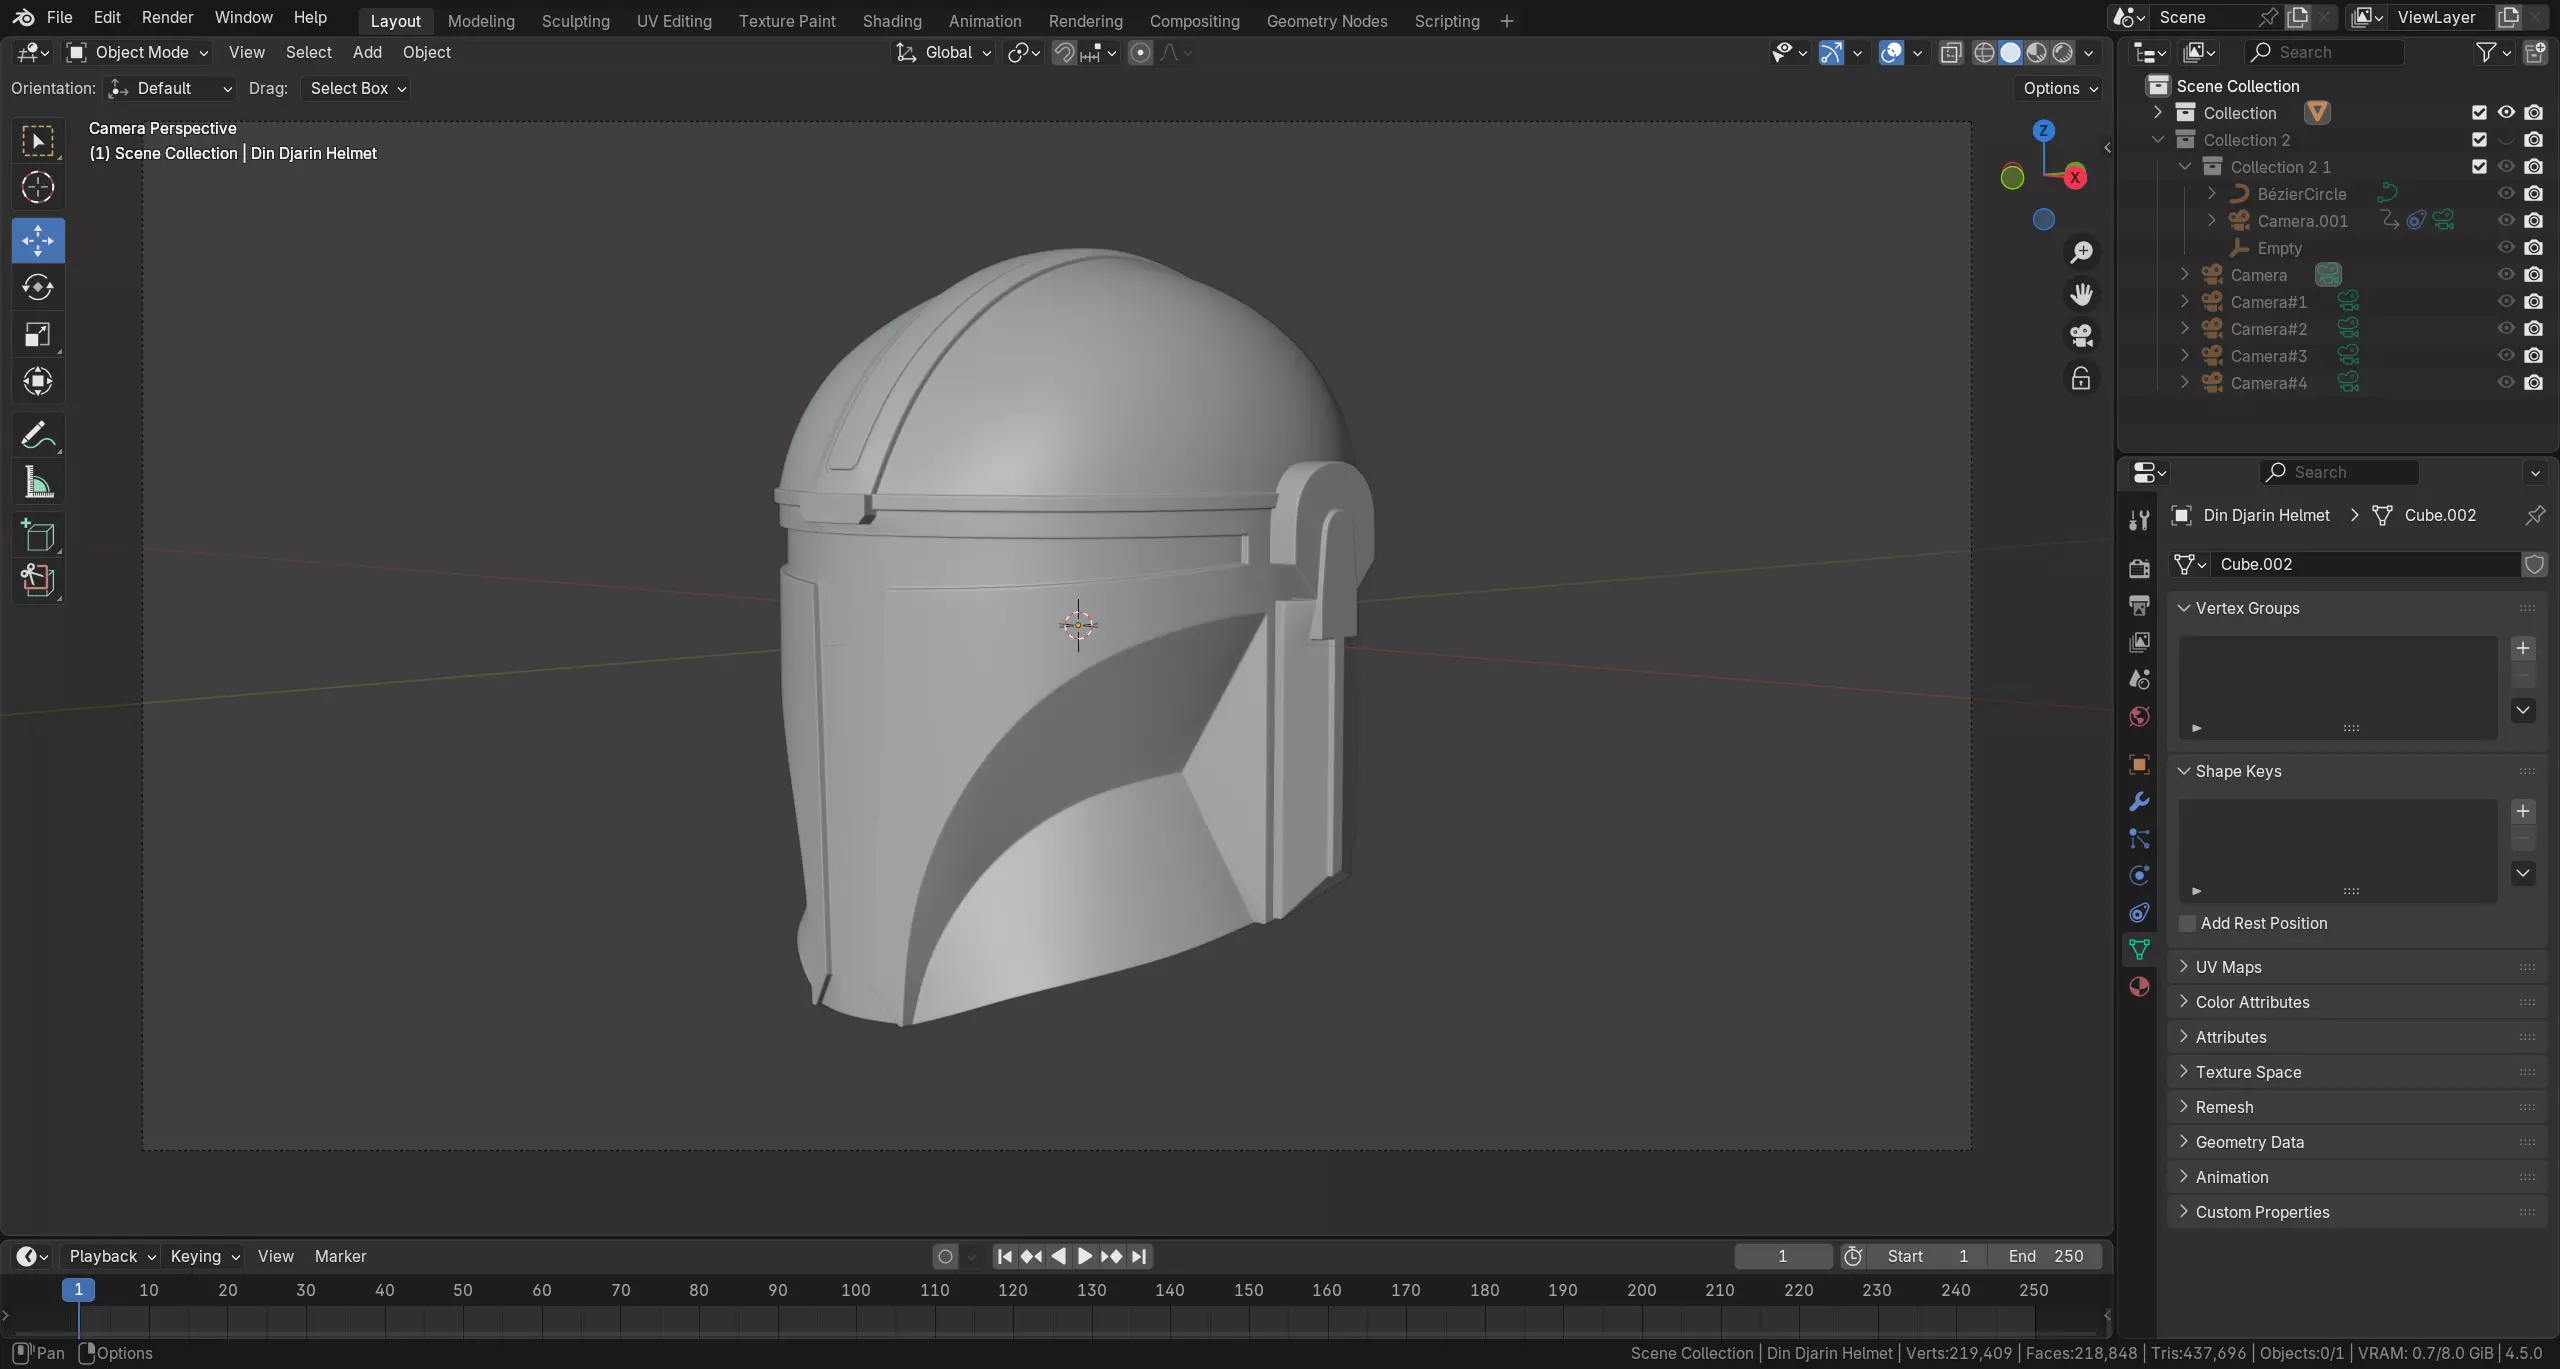The height and width of the screenshot is (1369, 2560).
Task: Open the viewport Add menu
Action: [367, 53]
